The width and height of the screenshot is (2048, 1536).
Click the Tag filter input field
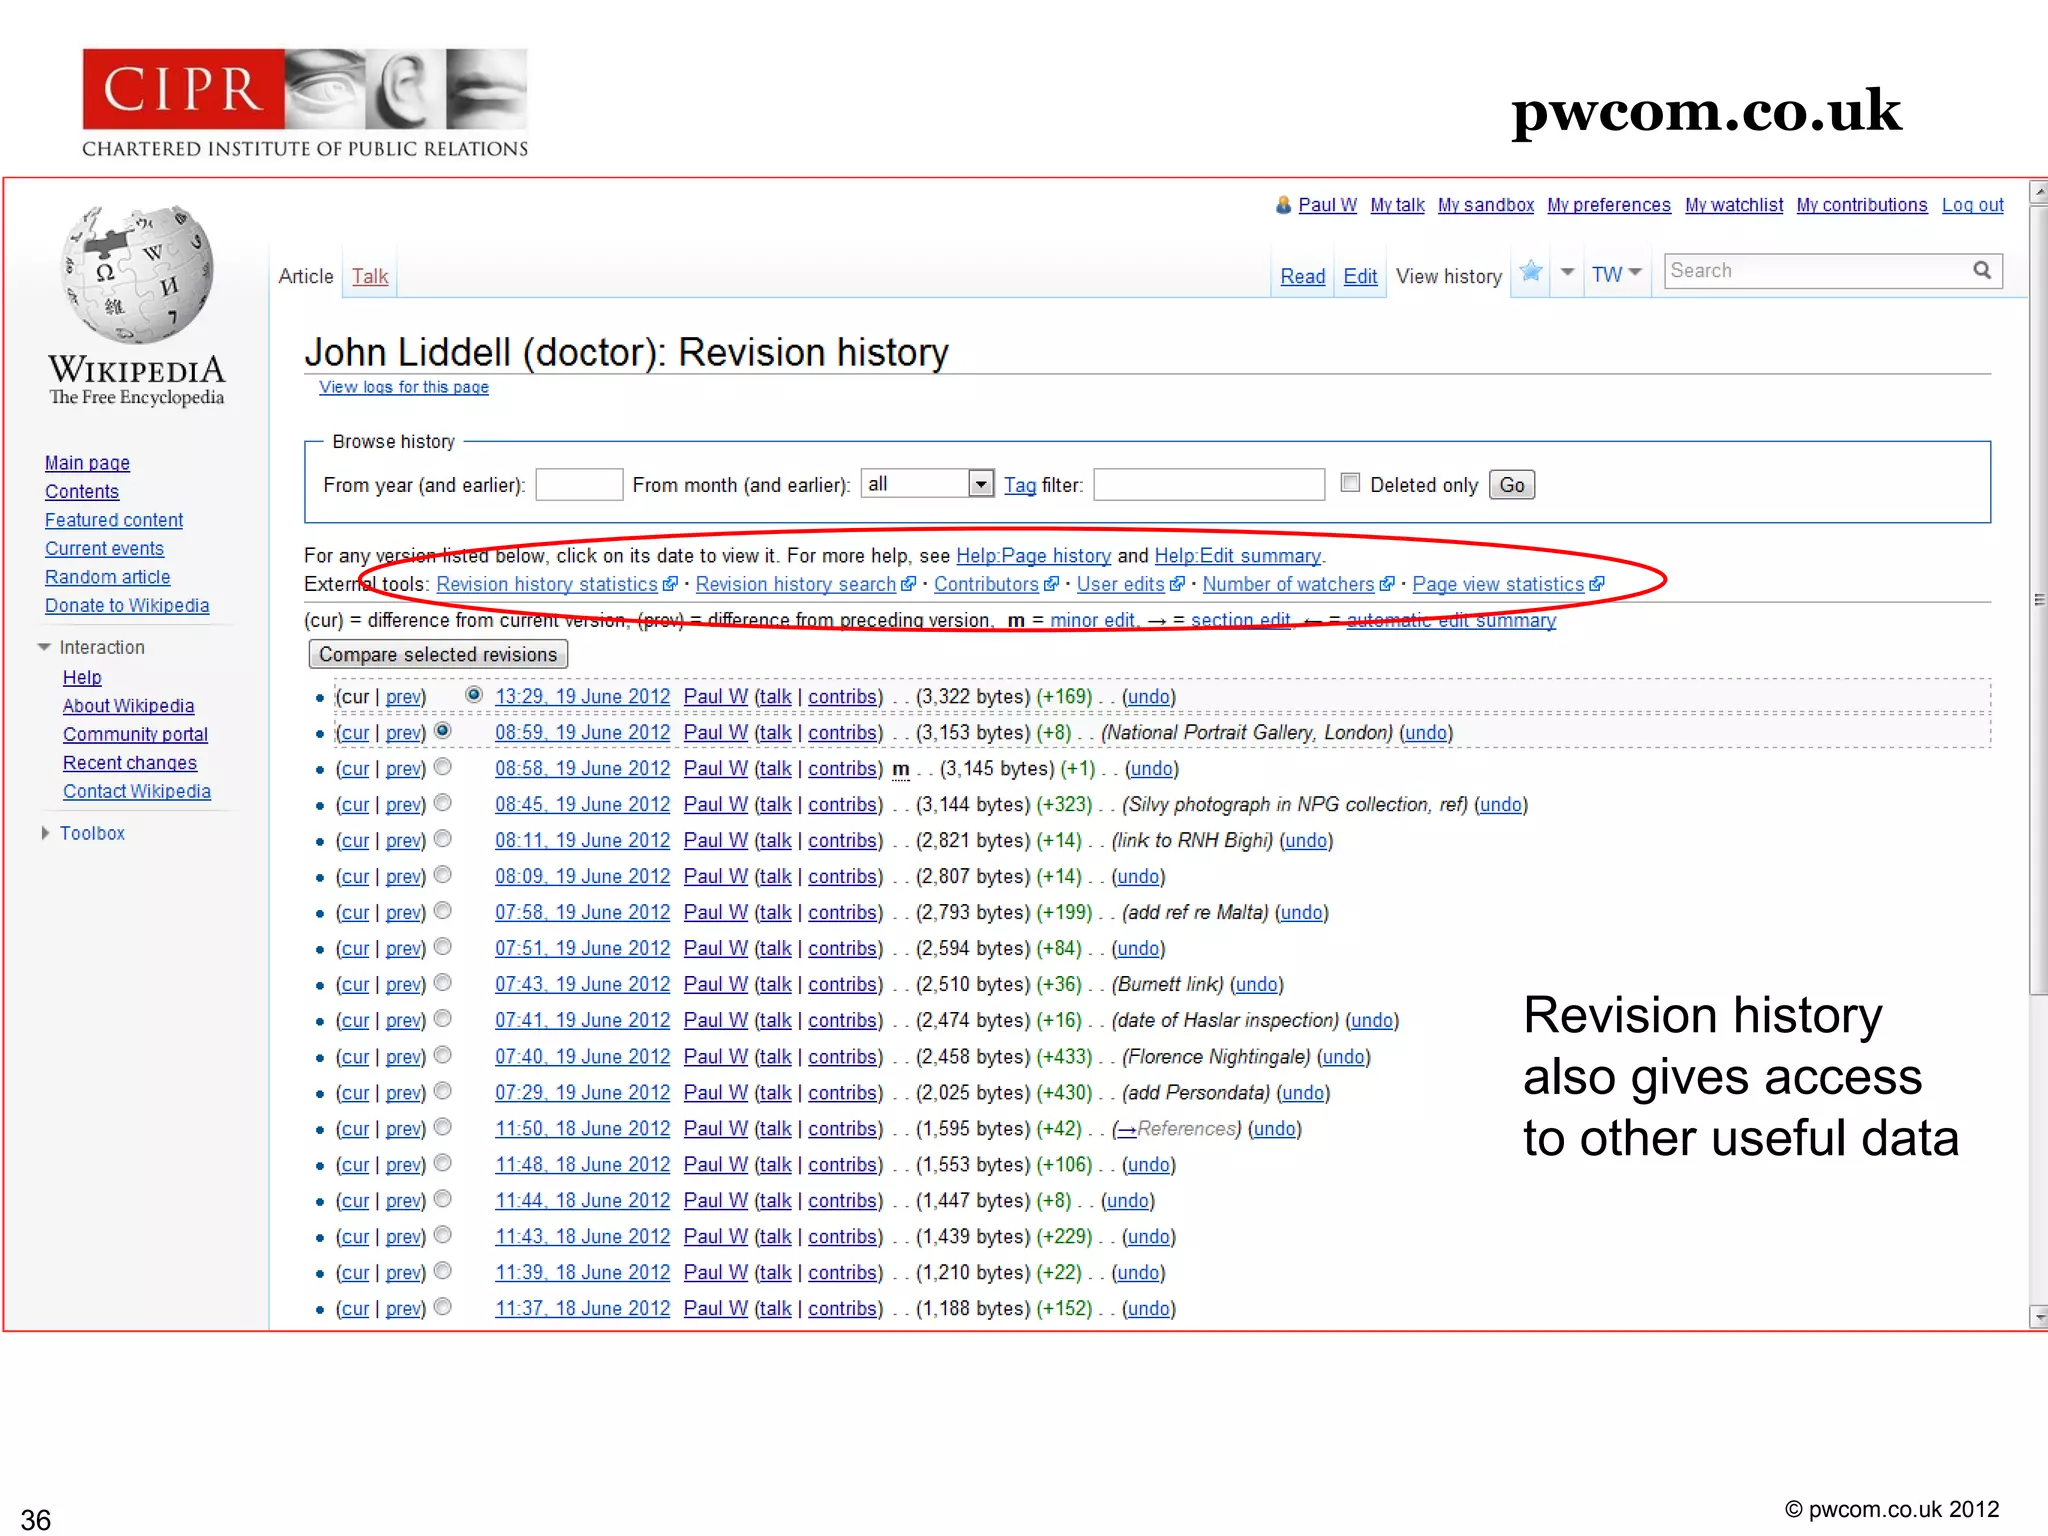tap(1209, 485)
